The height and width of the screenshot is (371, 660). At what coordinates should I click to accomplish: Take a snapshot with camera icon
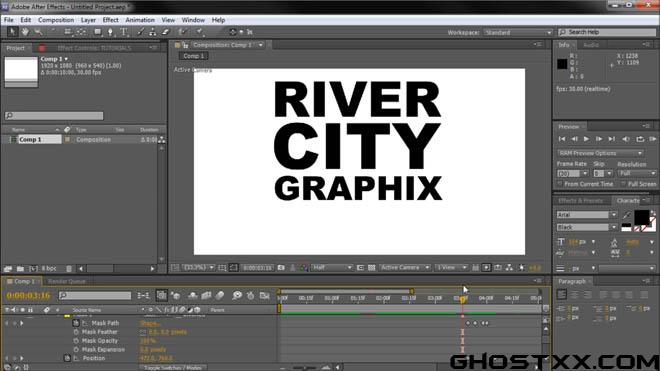click(x=281, y=268)
